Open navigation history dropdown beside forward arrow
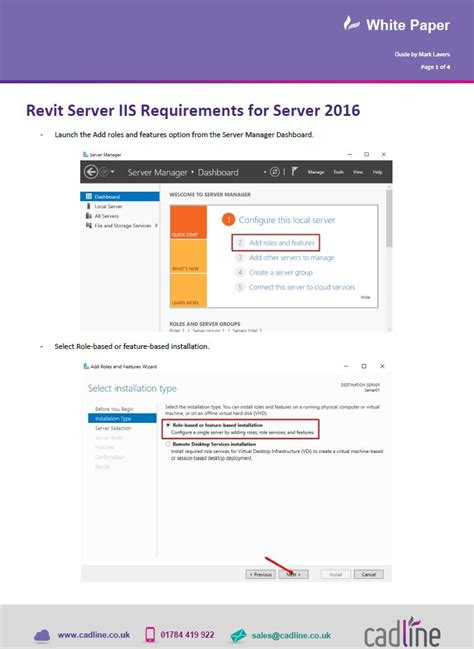 [112, 172]
